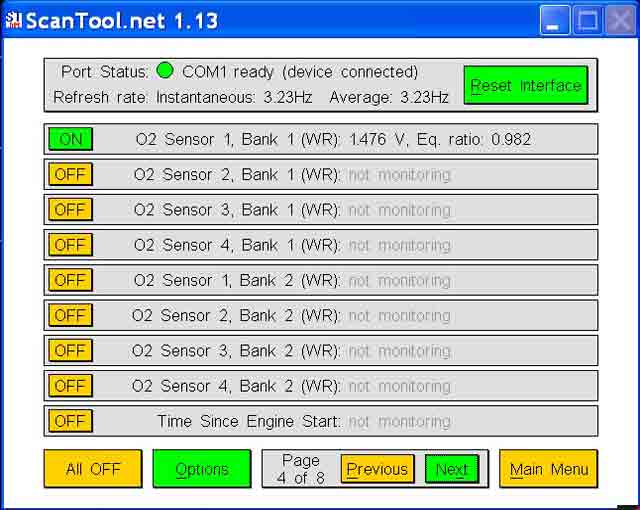Image resolution: width=640 pixels, height=510 pixels.
Task: Turn on O2 Sensor 3, Bank 2
Action: point(70,351)
